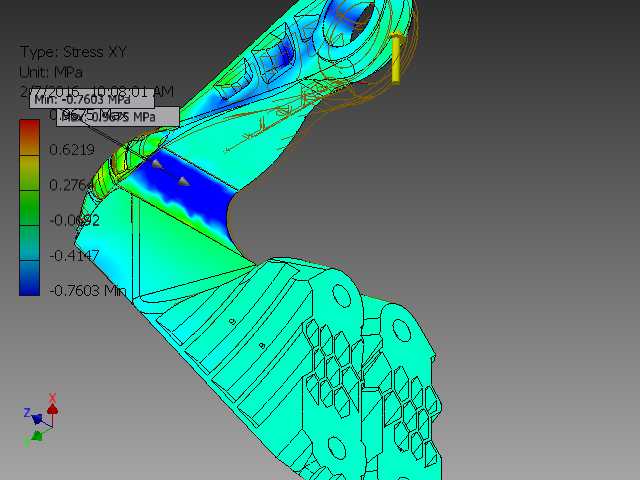
Task: Click the yellow force arrow on the model
Action: [396, 58]
